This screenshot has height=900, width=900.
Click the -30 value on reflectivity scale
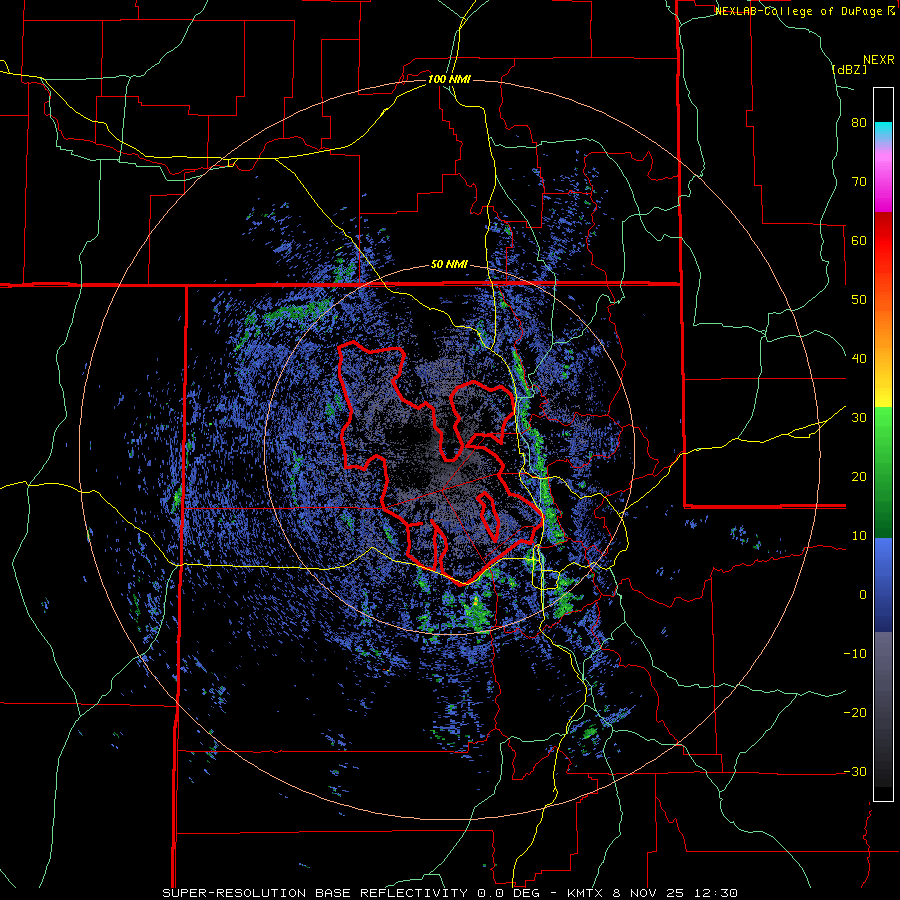pos(855,771)
